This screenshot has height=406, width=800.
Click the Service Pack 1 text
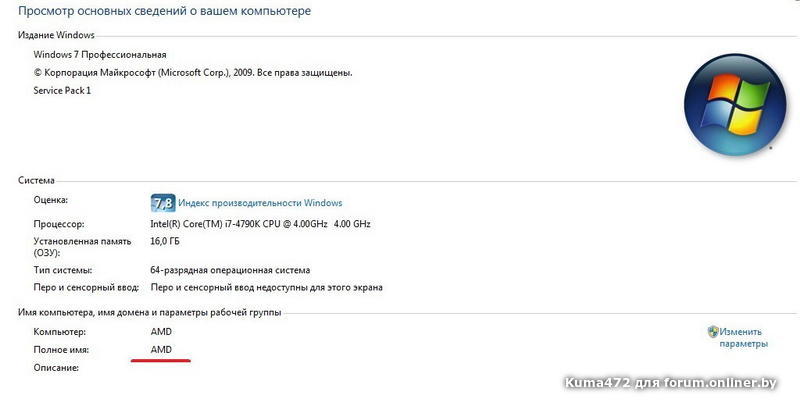click(x=62, y=90)
